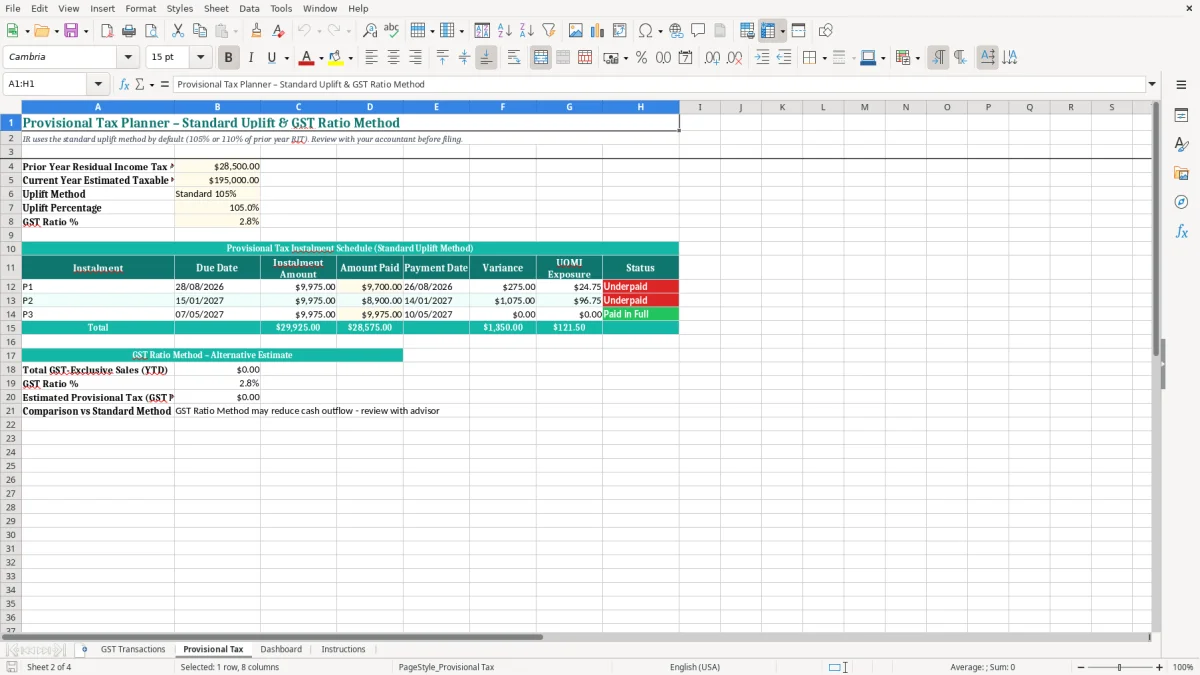The width and height of the screenshot is (1200, 675).
Task: Align the cell text left
Action: click(371, 58)
